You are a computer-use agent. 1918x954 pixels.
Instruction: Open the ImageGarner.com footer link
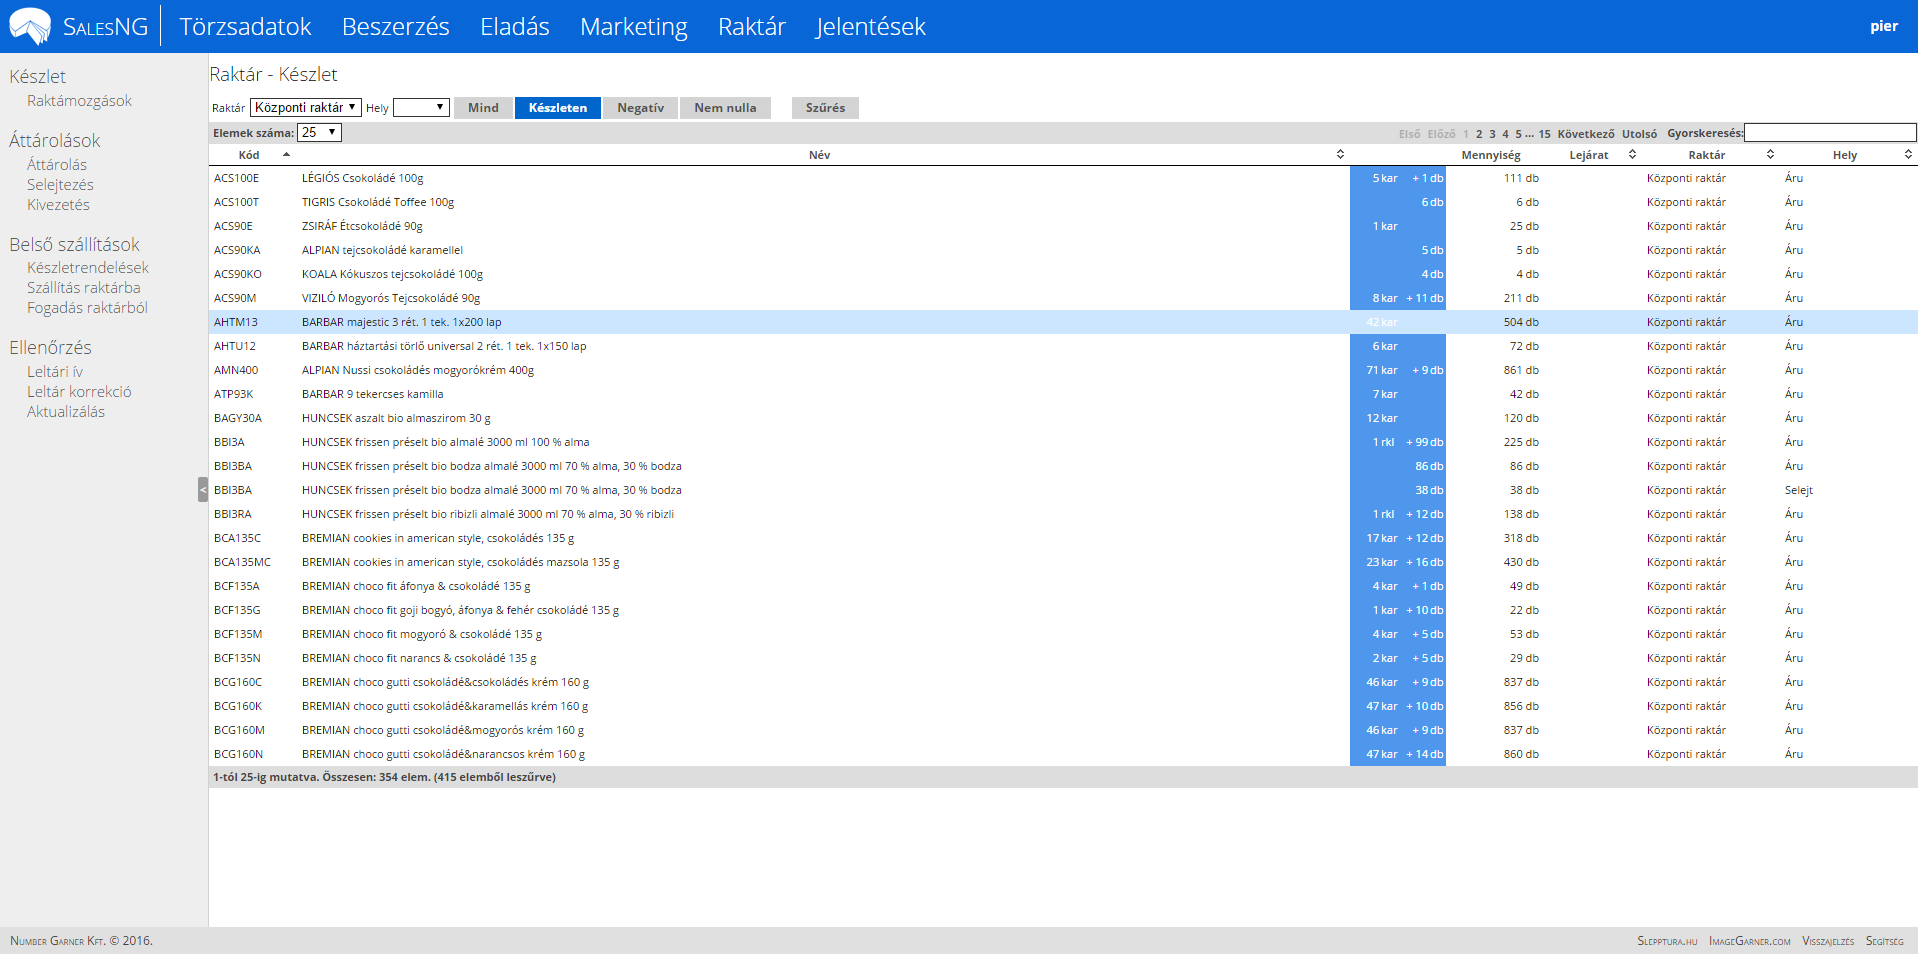click(x=1749, y=941)
